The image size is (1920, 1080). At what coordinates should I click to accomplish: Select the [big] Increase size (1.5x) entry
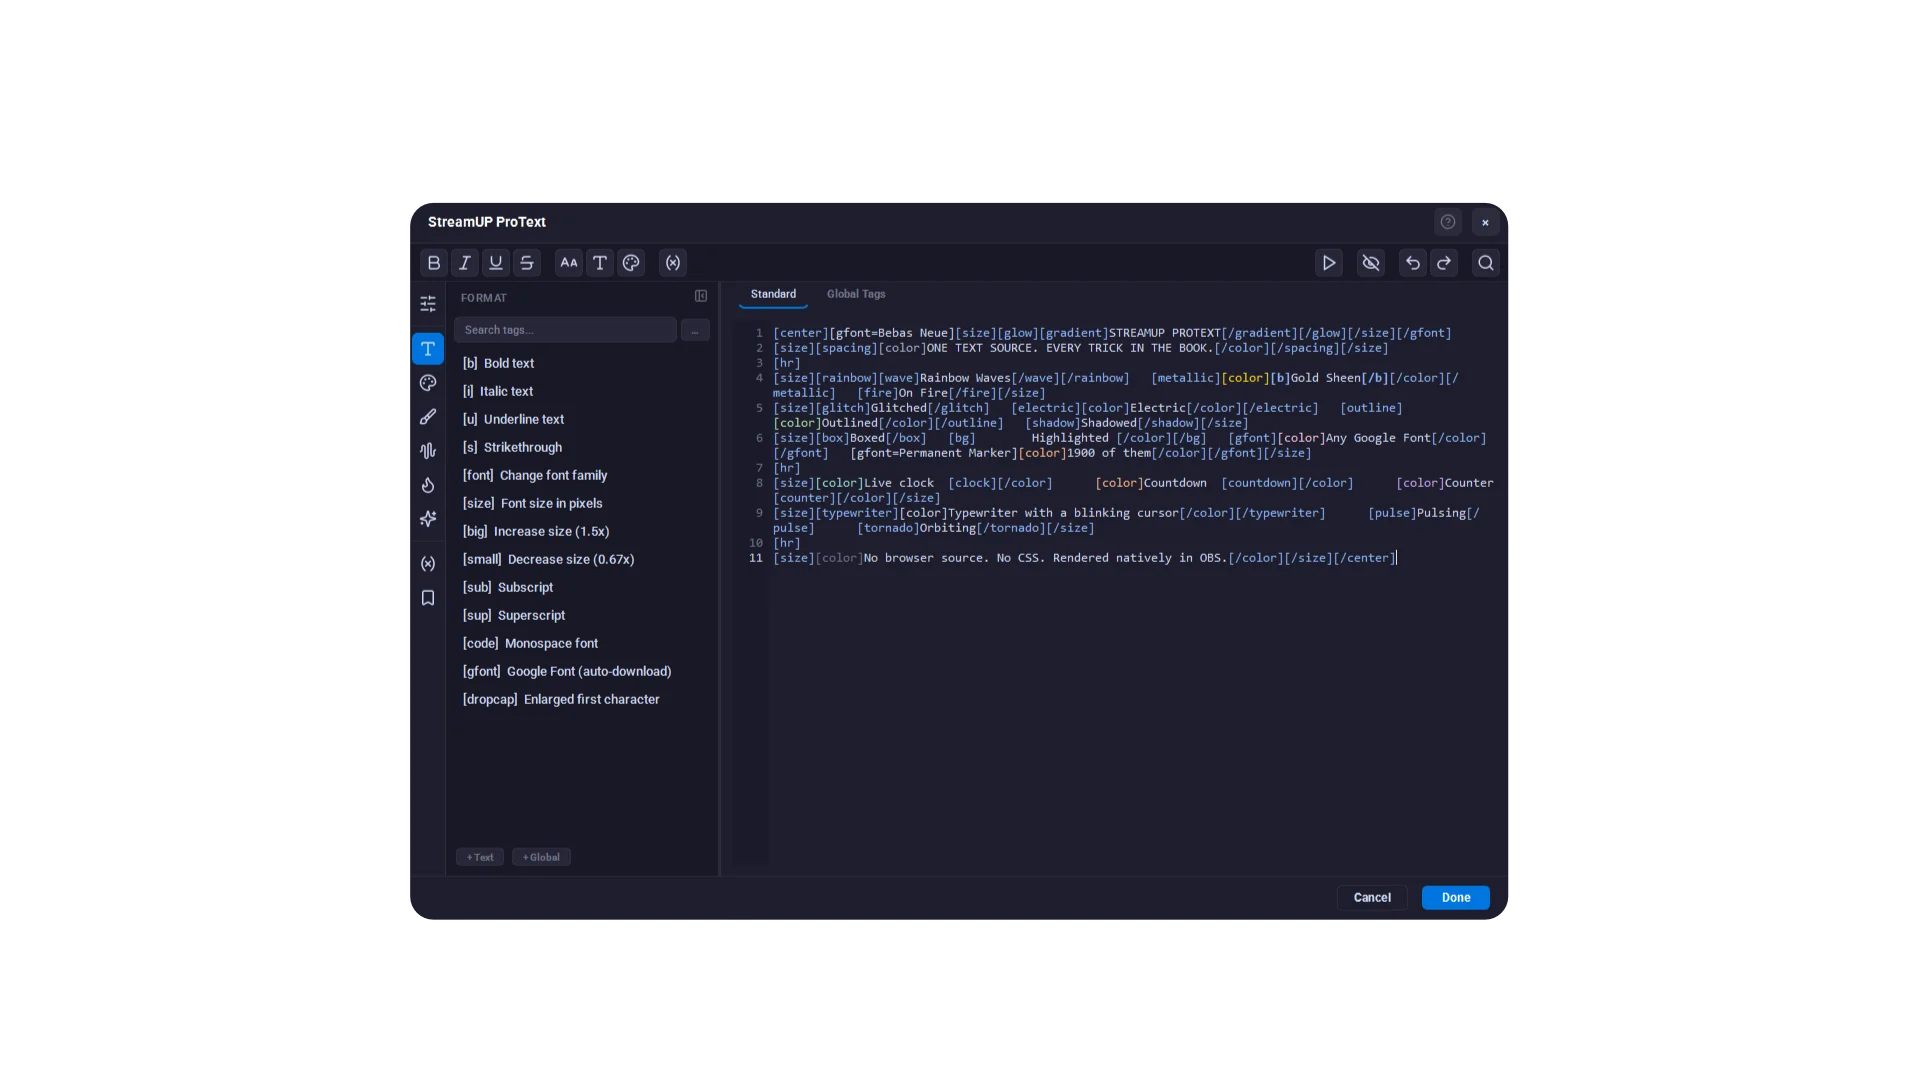pyautogui.click(x=580, y=531)
